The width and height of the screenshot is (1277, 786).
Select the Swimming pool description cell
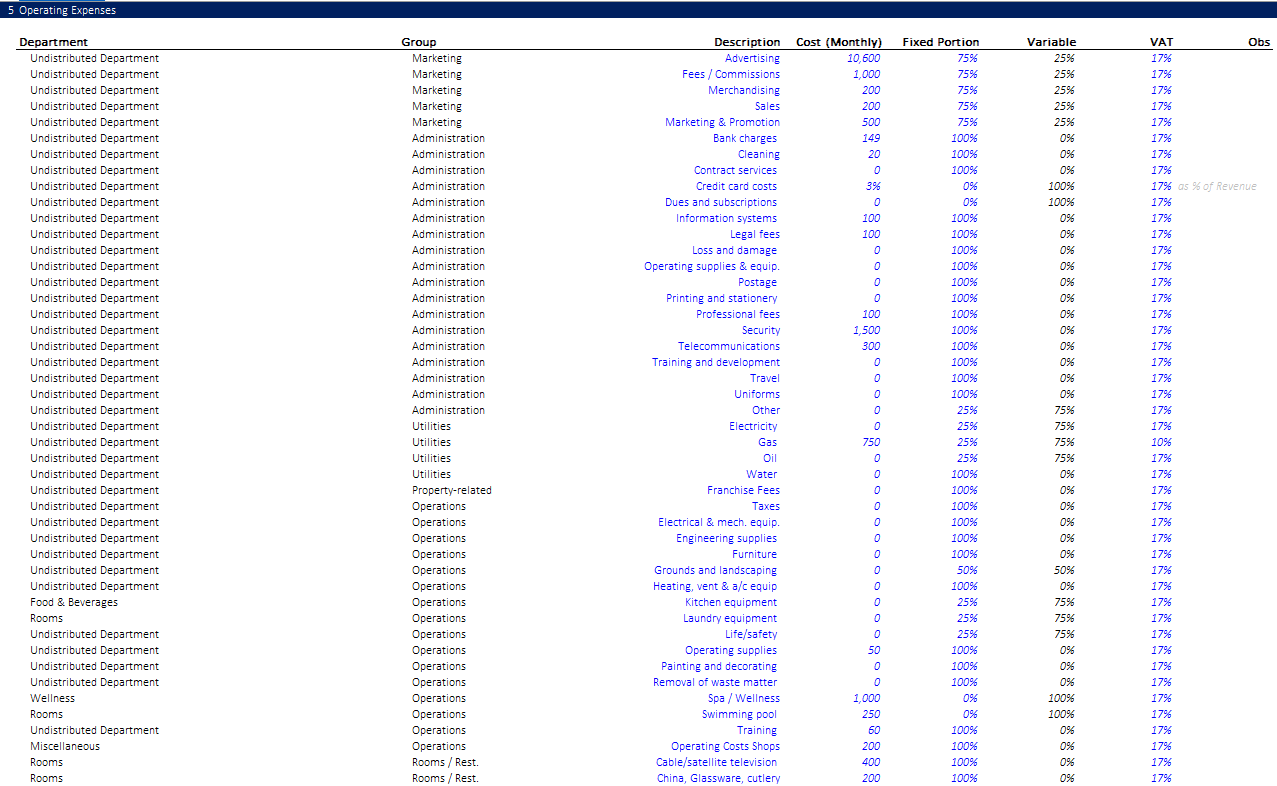pyautogui.click(x=739, y=714)
